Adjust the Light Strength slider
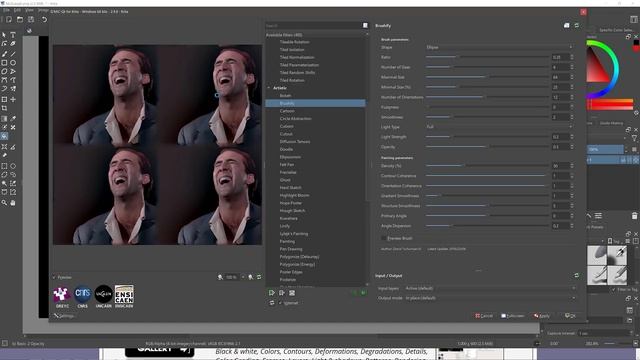Image resolution: width=640 pixels, height=360 pixels. coord(486,137)
